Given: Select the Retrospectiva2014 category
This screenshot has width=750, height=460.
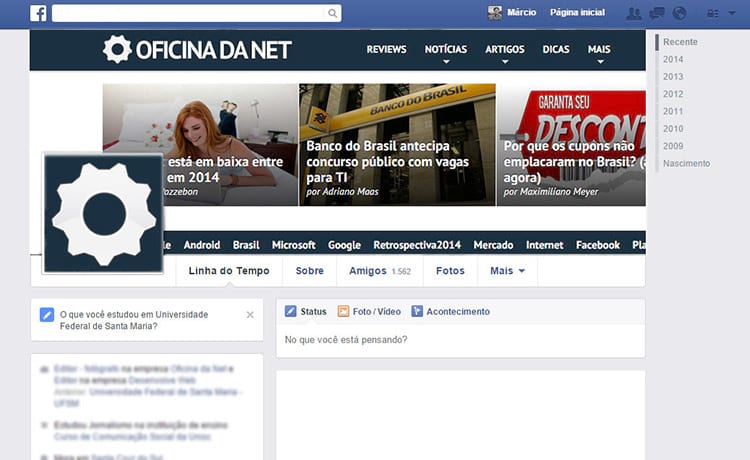Looking at the screenshot, I should click(x=417, y=245).
